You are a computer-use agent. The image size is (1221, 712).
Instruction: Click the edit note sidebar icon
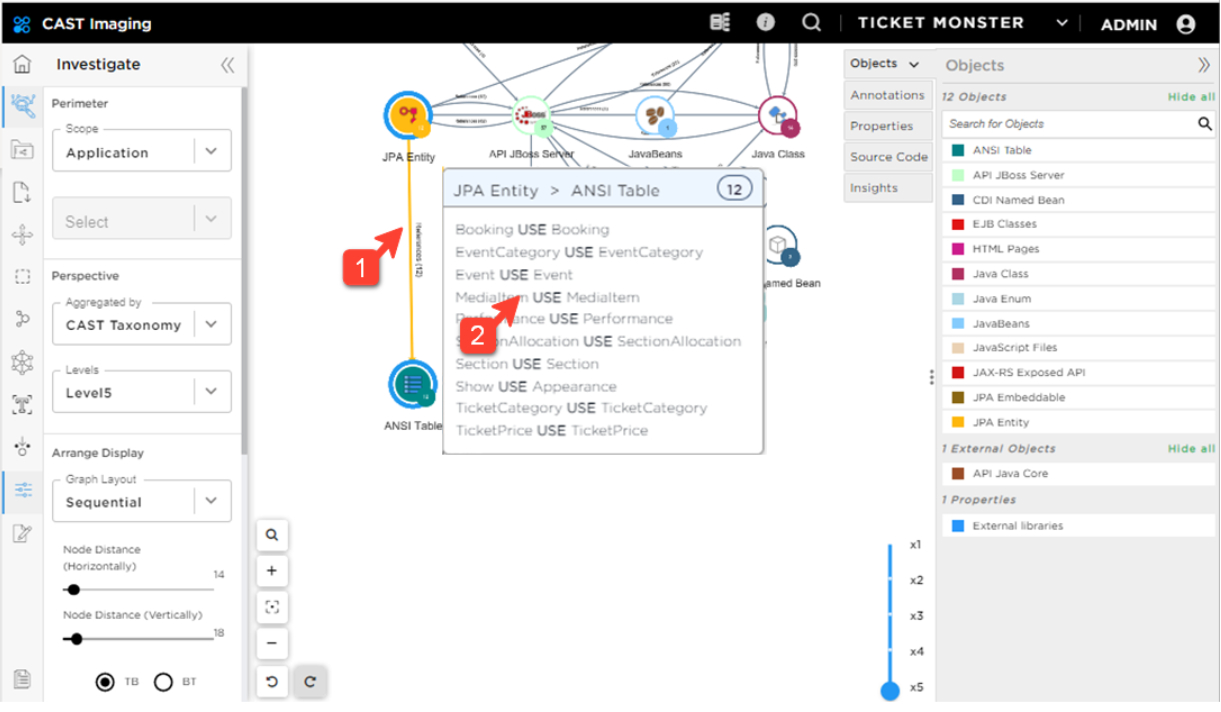coord(21,533)
